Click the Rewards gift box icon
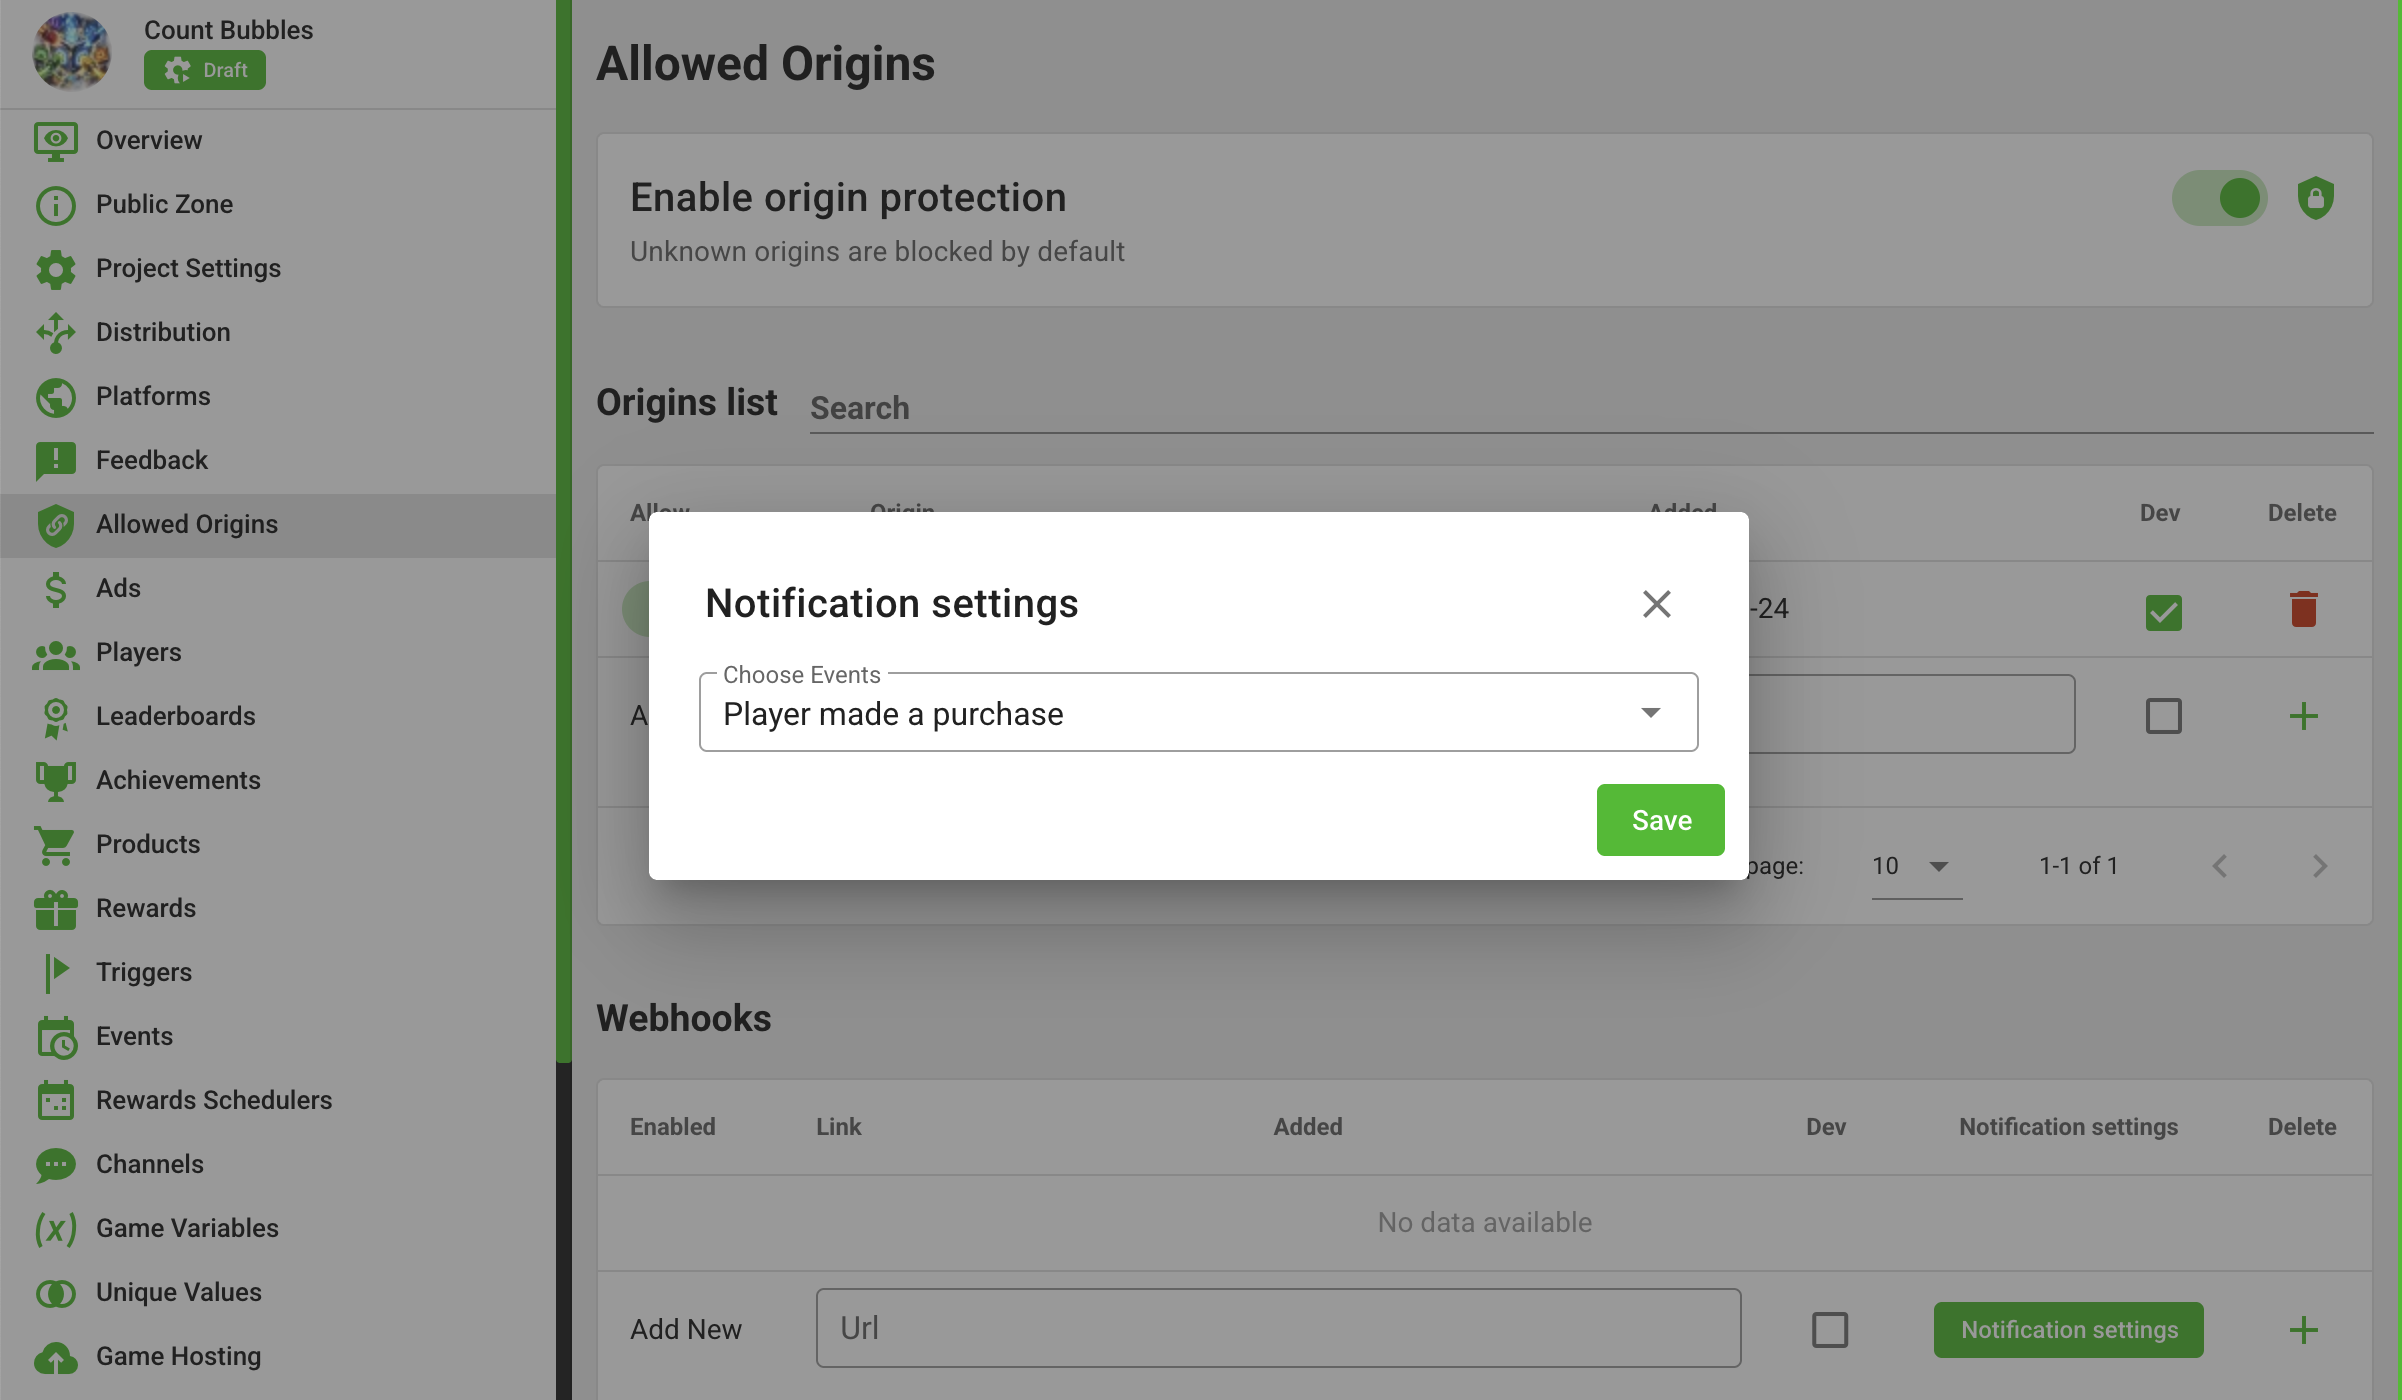The height and width of the screenshot is (1400, 2402). tap(56, 909)
